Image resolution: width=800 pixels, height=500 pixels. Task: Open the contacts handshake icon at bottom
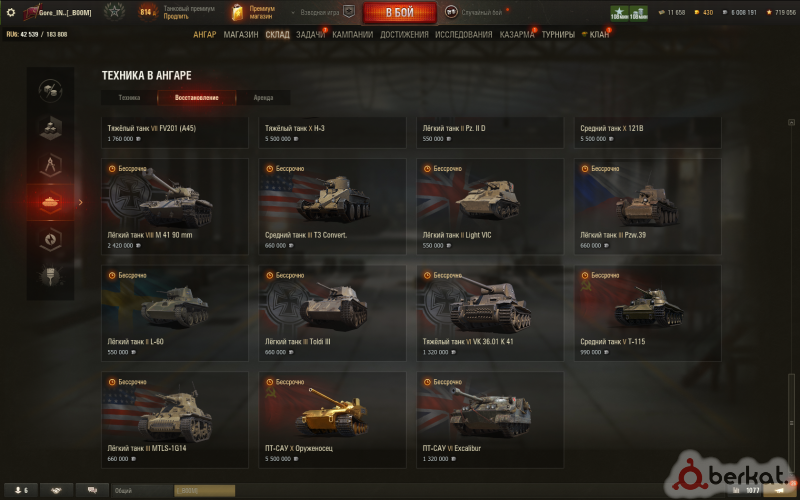coord(56,490)
